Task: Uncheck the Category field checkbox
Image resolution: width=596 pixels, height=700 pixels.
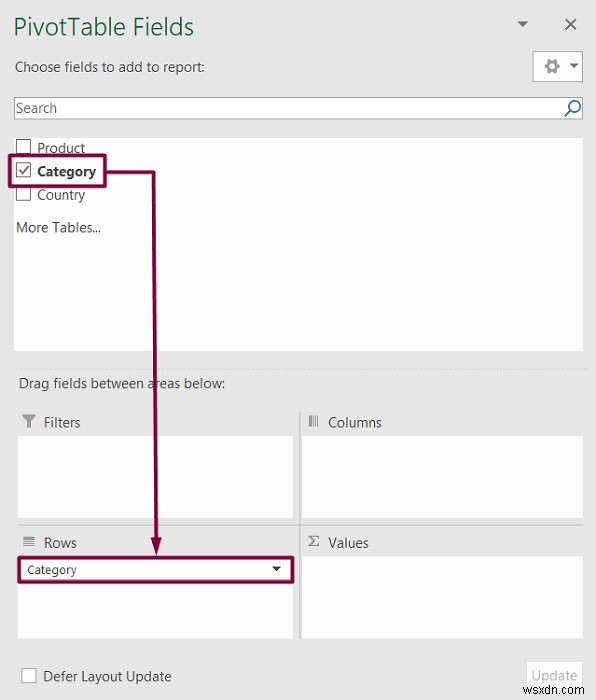Action: [x=23, y=170]
